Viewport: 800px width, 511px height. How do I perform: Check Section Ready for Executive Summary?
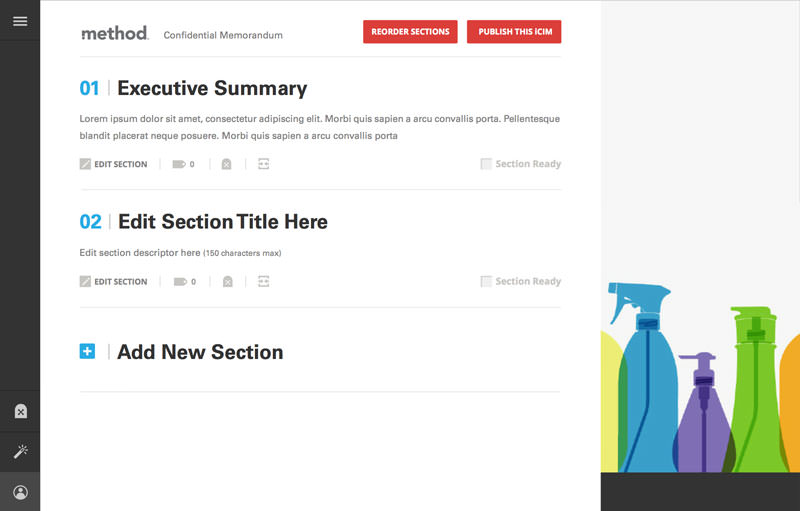[486, 164]
